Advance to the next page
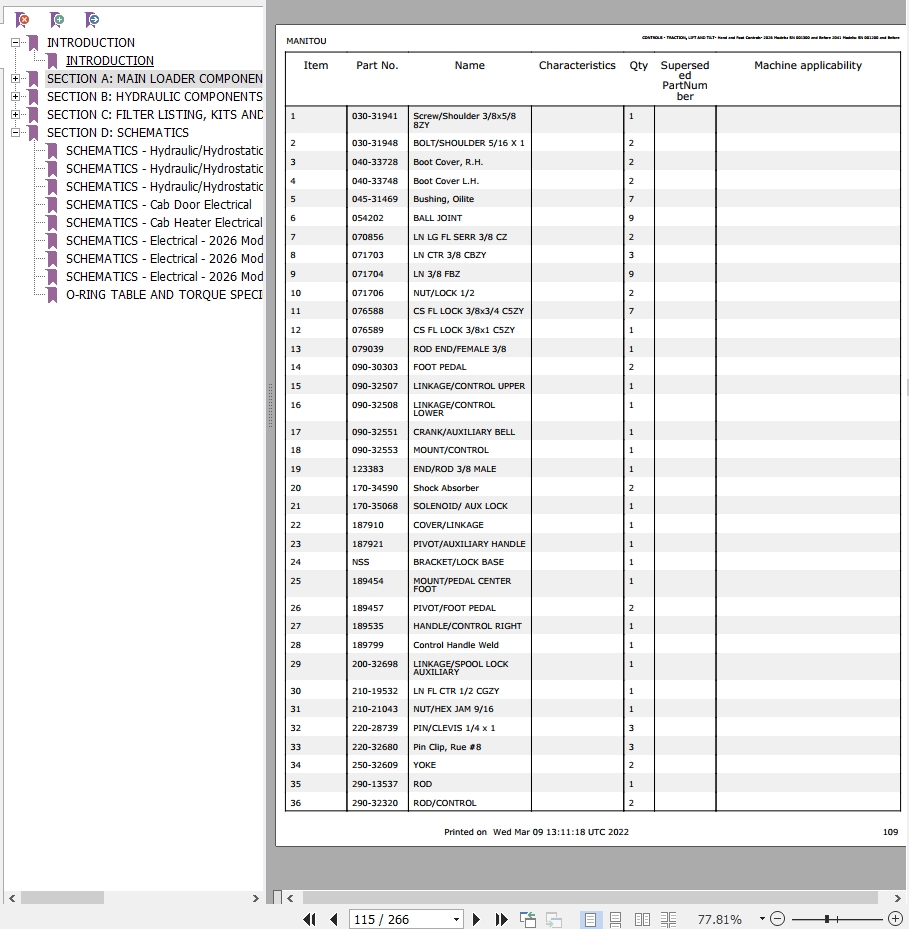909x929 pixels. (x=477, y=919)
